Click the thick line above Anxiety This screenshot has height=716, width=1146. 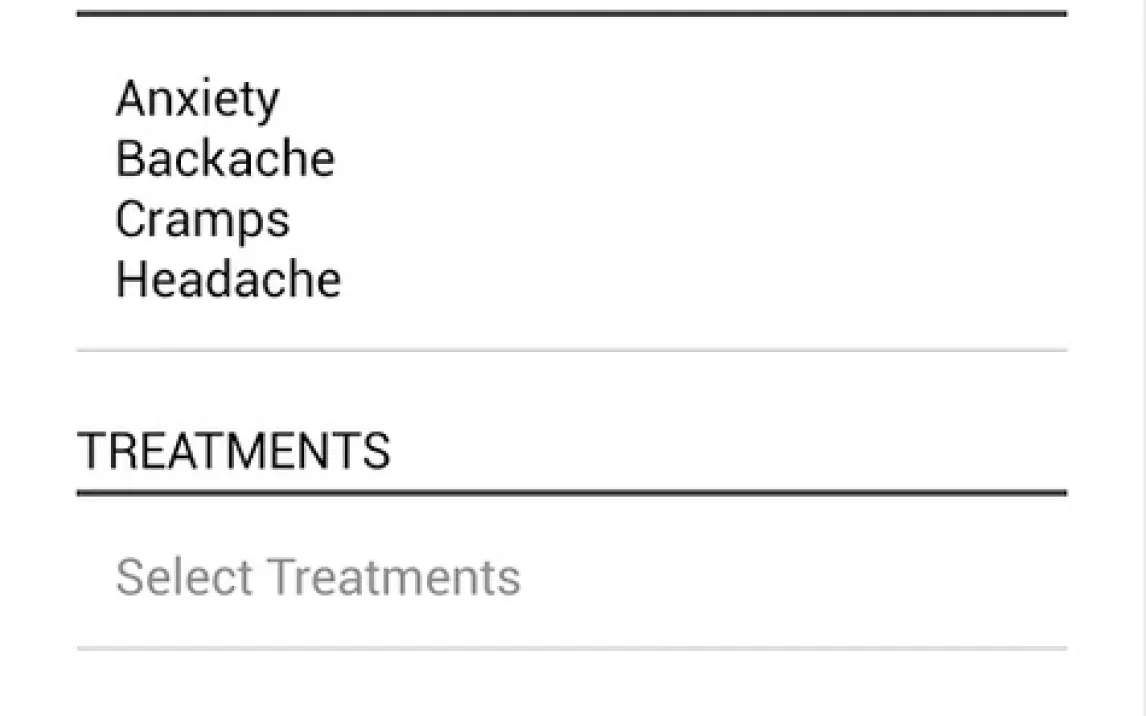coord(572,13)
